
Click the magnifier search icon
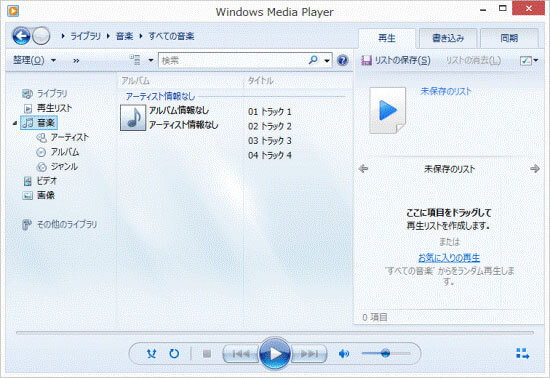tap(313, 60)
